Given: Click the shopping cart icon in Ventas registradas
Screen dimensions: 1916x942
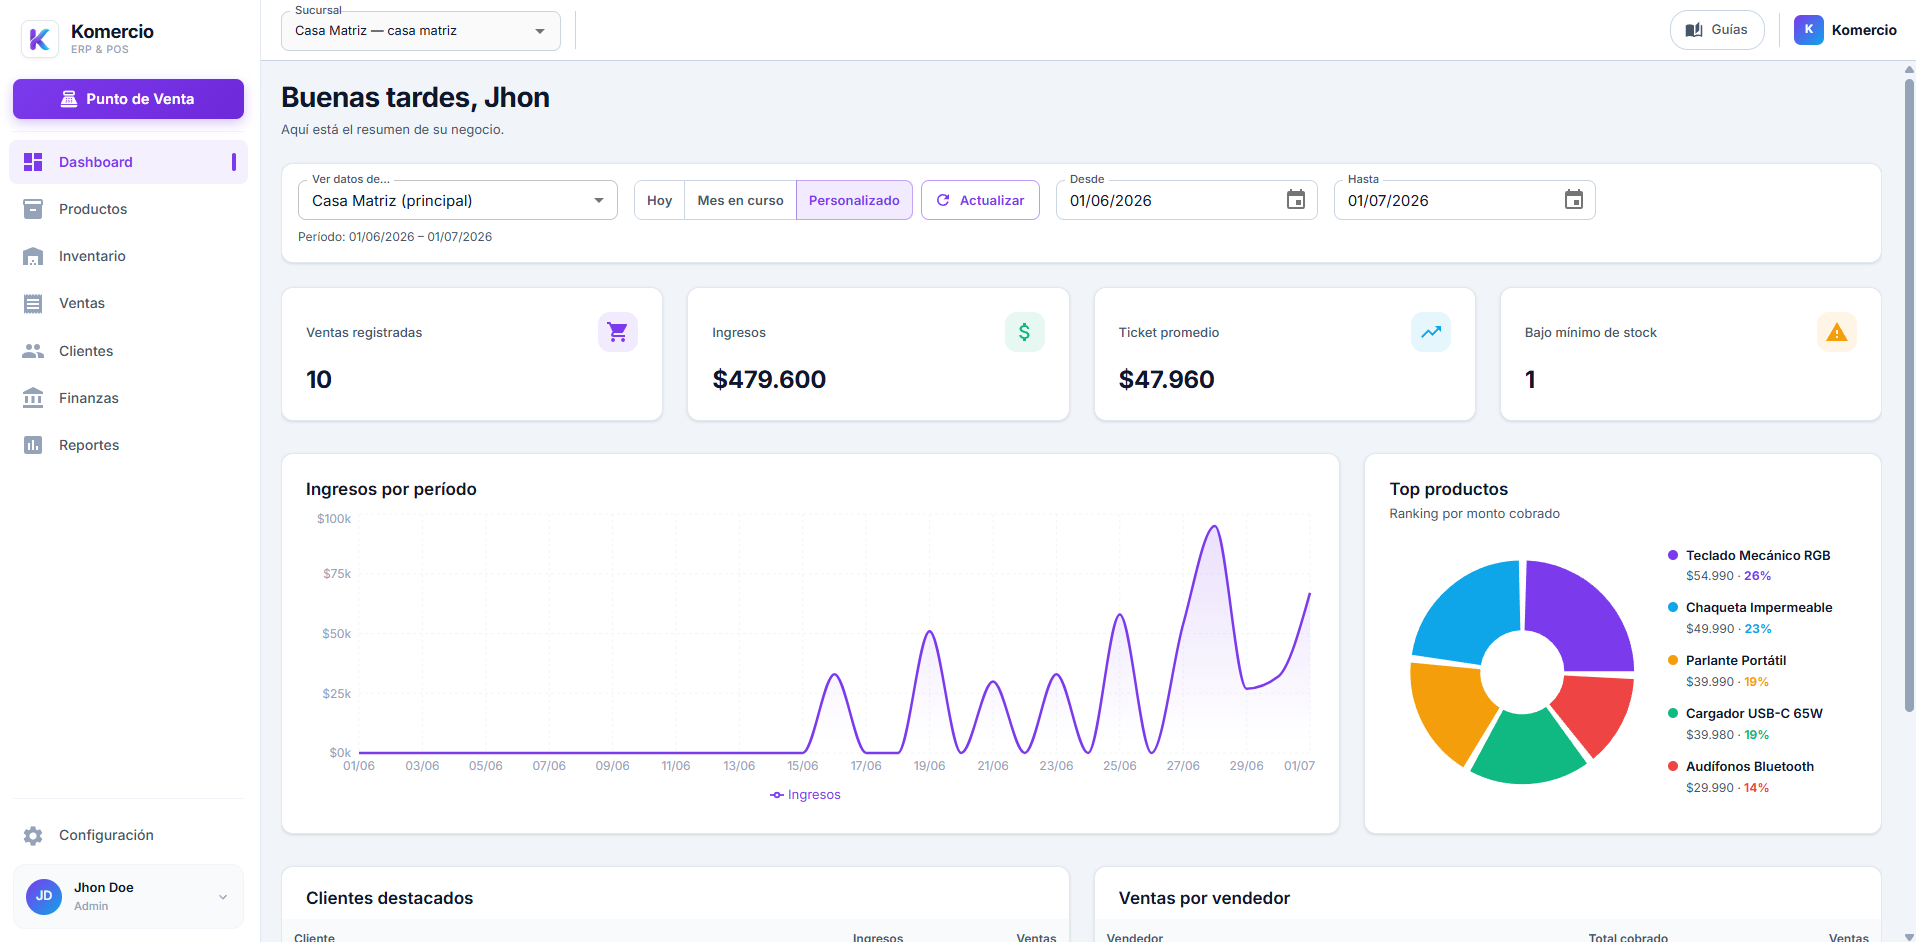Looking at the screenshot, I should click(x=618, y=332).
